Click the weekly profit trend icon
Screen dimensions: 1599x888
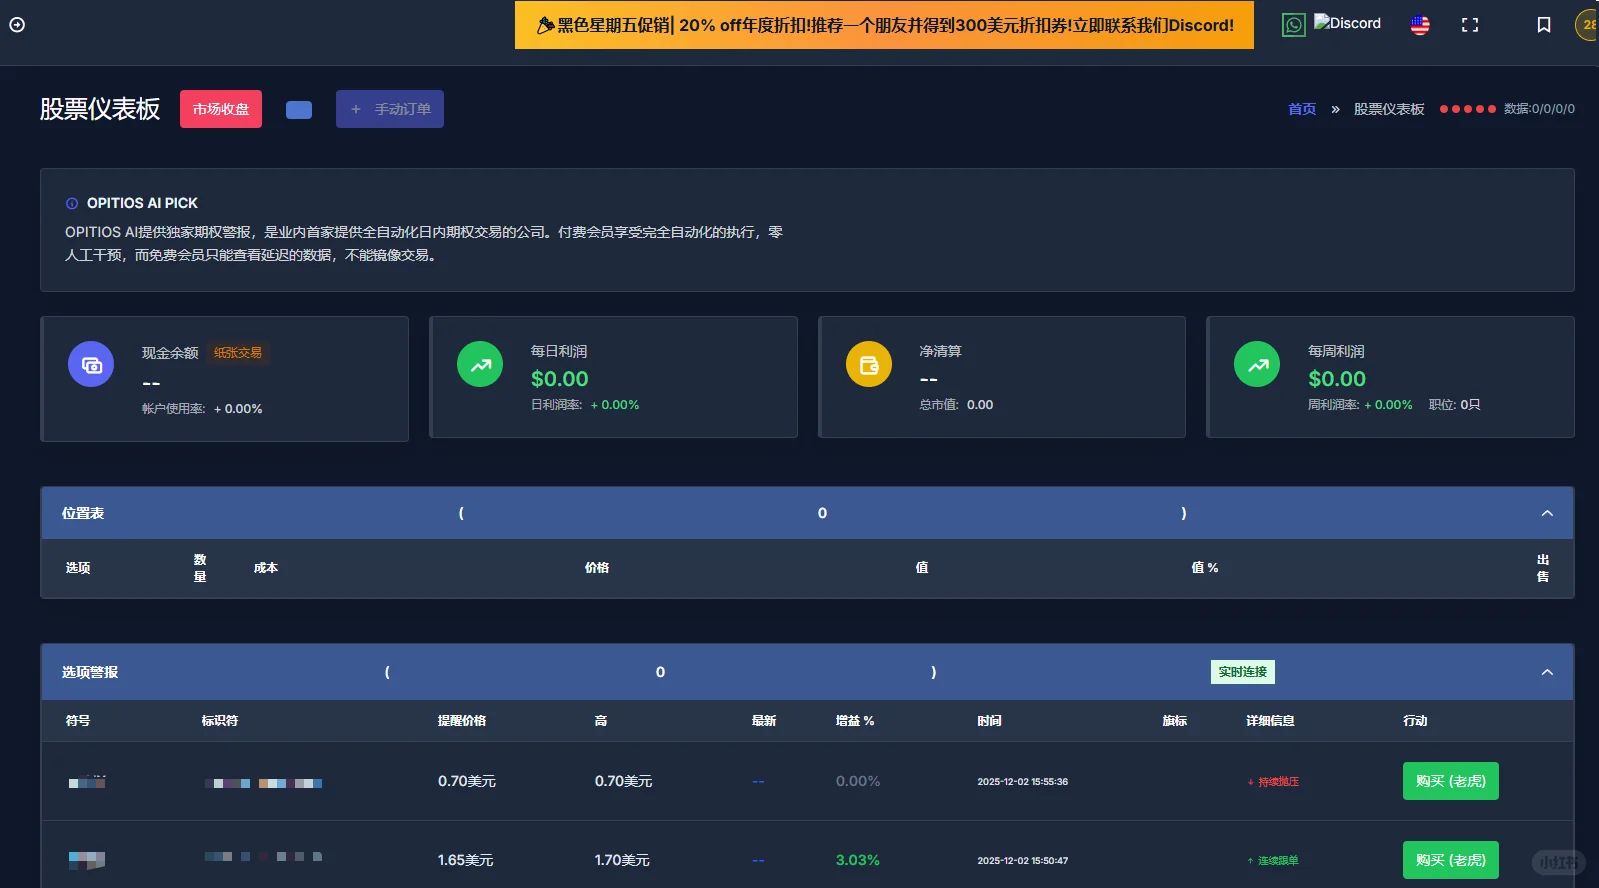pyautogui.click(x=1257, y=364)
